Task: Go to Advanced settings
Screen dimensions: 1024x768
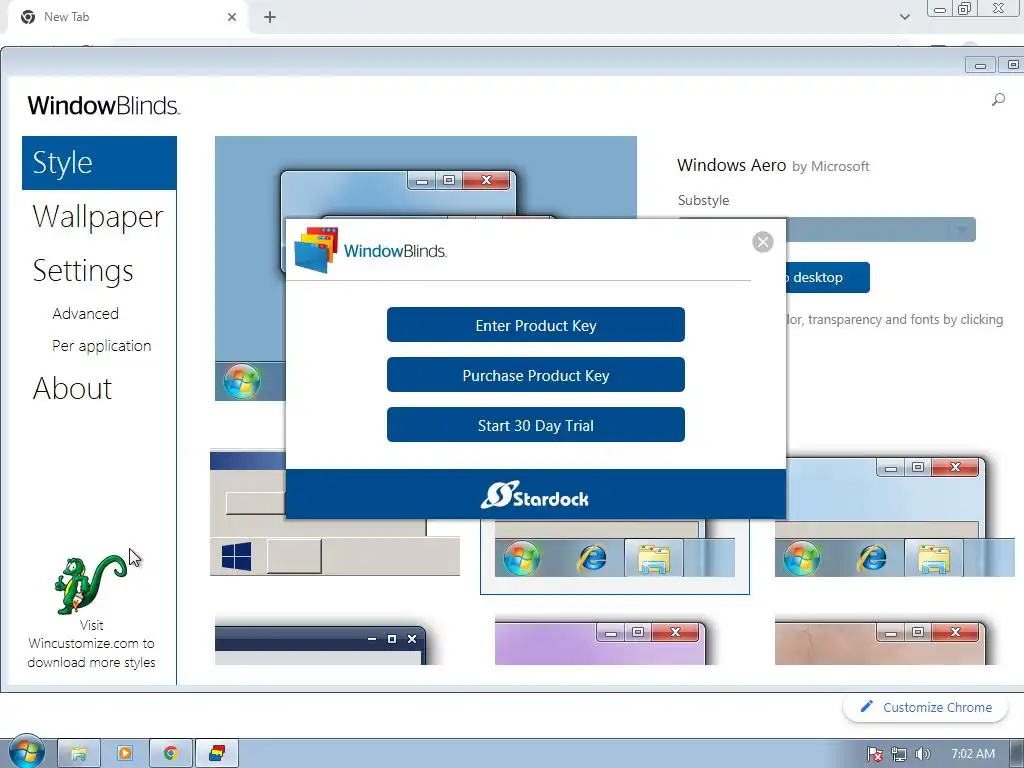Action: click(x=86, y=313)
